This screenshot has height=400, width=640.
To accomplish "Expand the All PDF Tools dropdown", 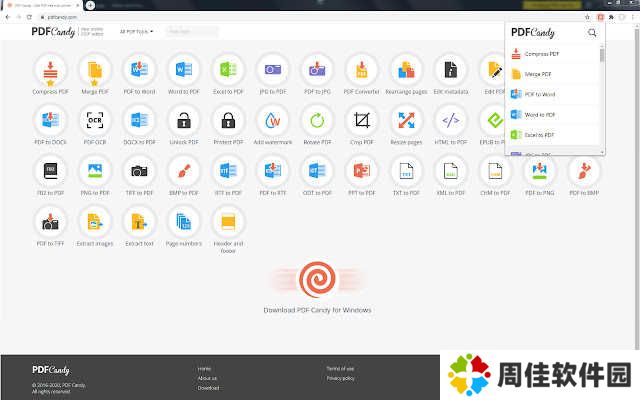I will [x=136, y=32].
